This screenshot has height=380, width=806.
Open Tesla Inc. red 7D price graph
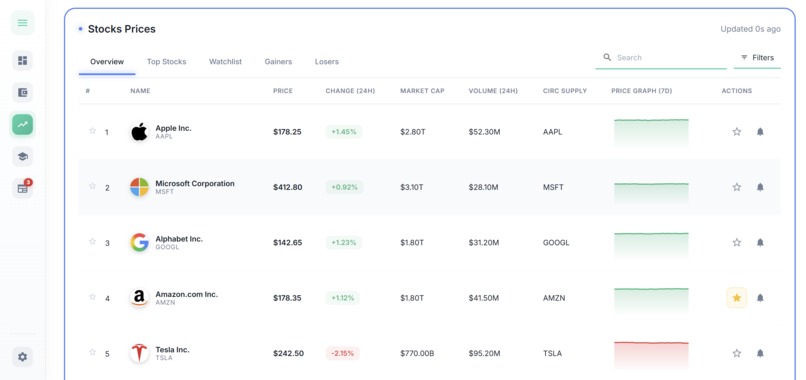651,355
